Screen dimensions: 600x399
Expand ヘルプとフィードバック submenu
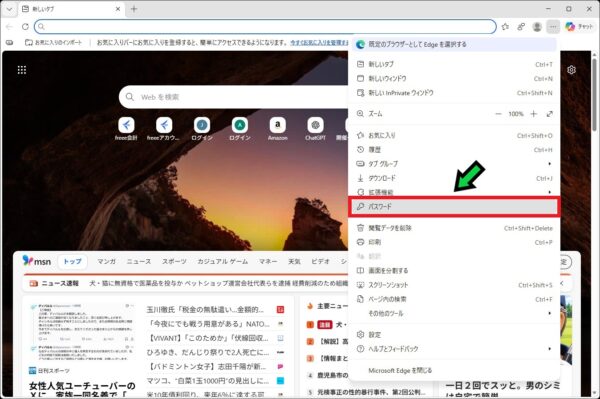(x=454, y=349)
